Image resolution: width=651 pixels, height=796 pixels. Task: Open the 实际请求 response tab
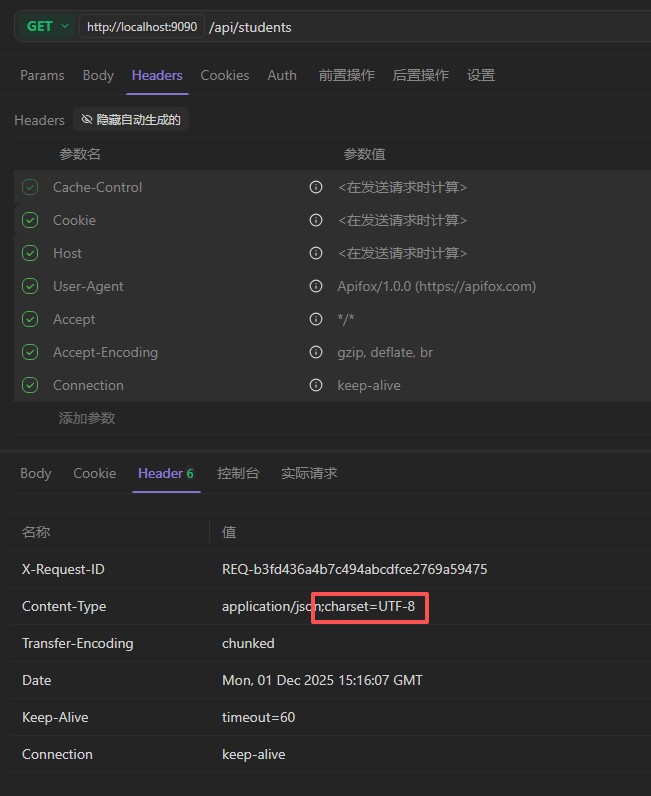(x=309, y=473)
